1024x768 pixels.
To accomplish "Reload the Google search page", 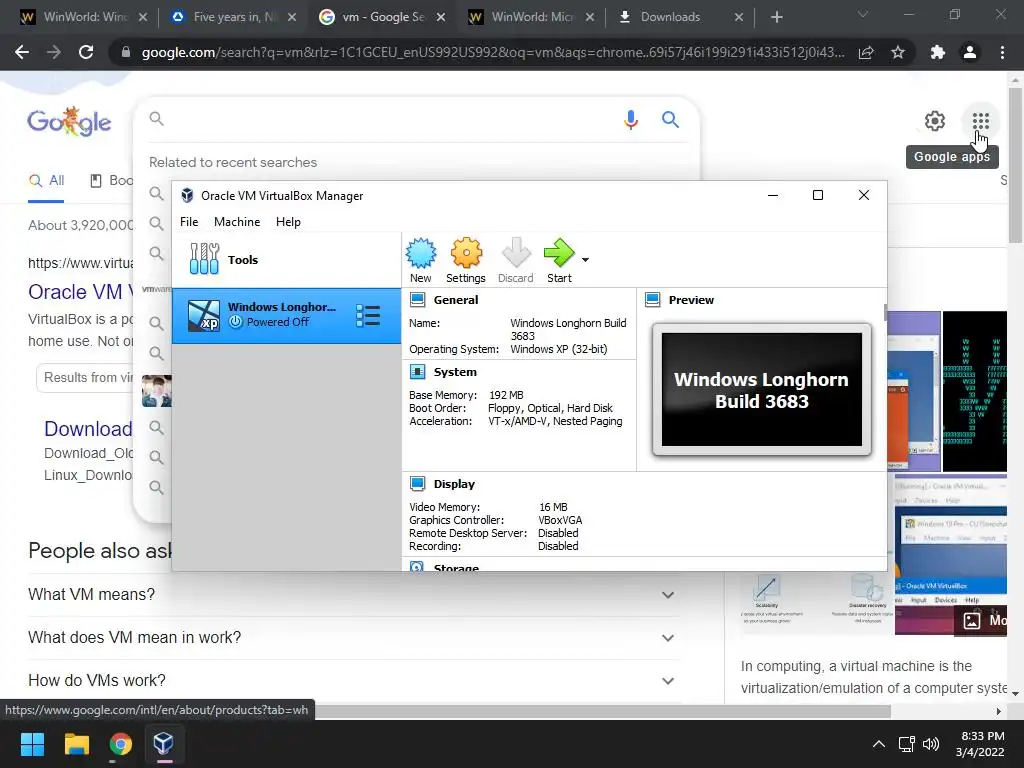I will point(86,52).
